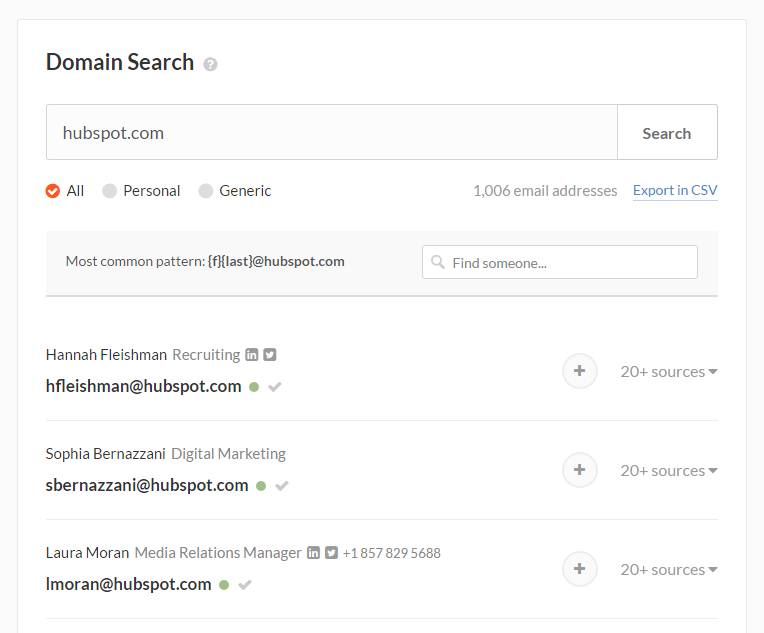Click the hubspot.com domain input field
This screenshot has width=764, height=633.
(x=332, y=132)
